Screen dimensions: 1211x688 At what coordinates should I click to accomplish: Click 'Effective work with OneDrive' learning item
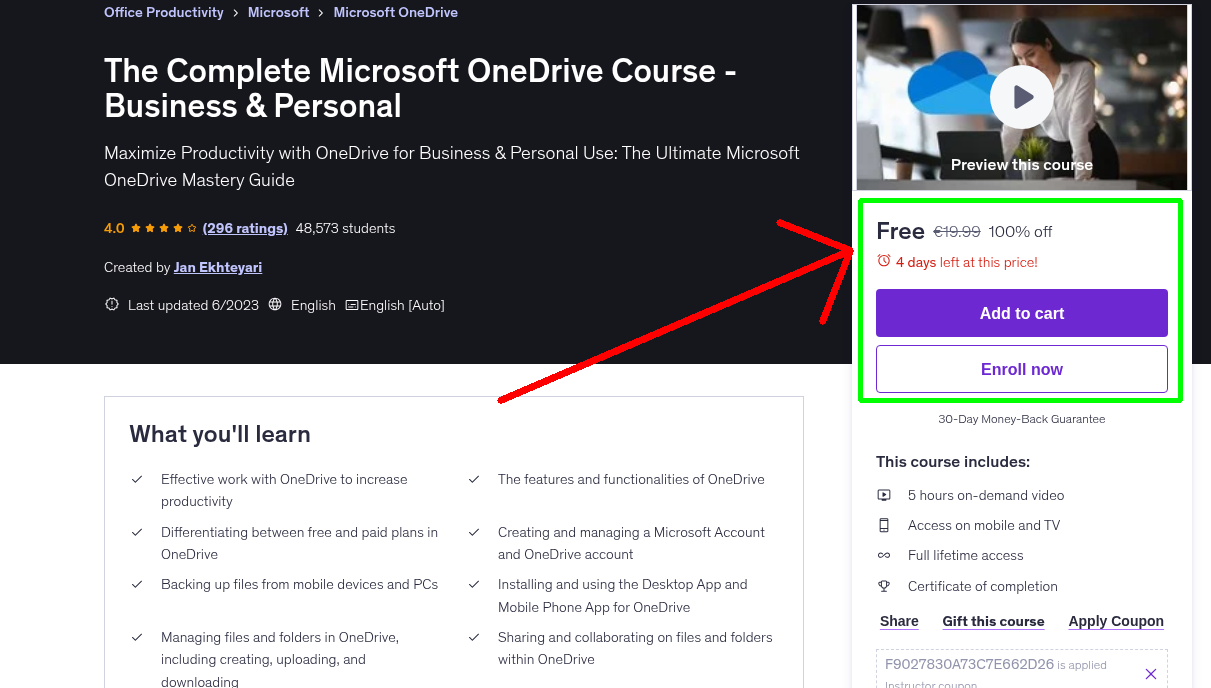pos(284,490)
